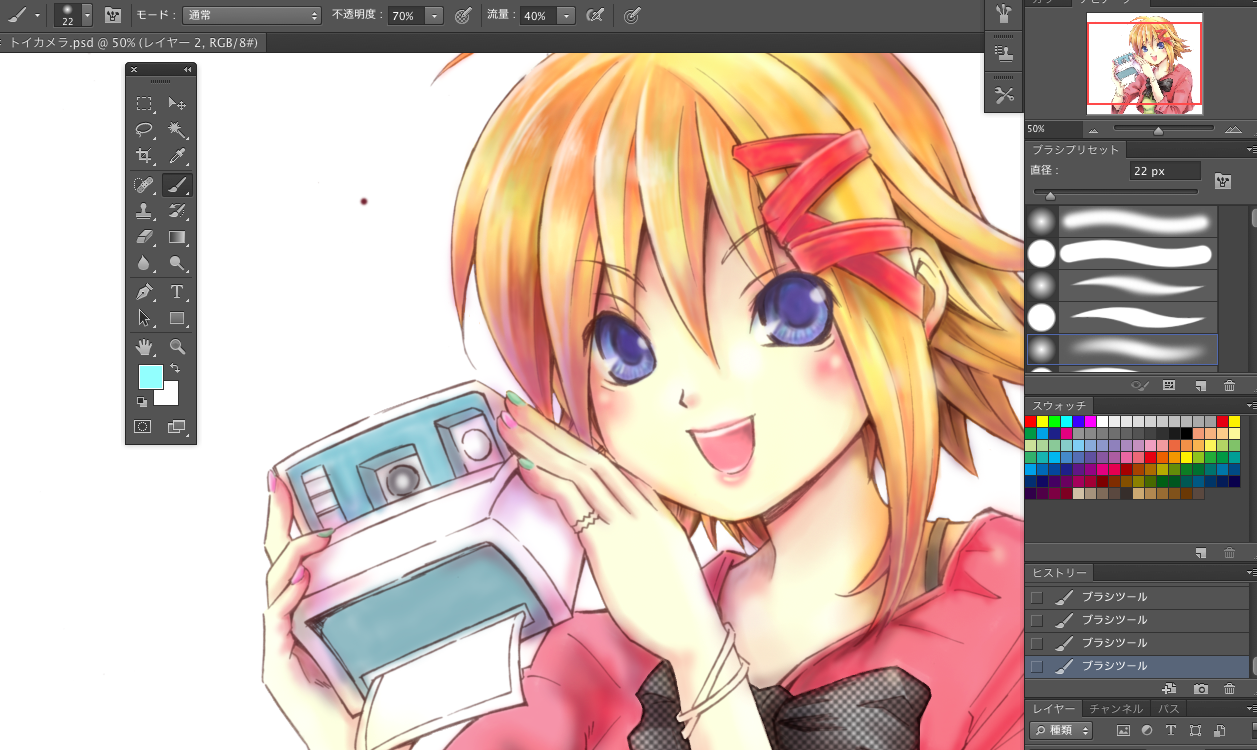This screenshot has width=1257, height=750.
Task: Toggle Quick Mask mode in the toolbox
Action: click(144, 426)
